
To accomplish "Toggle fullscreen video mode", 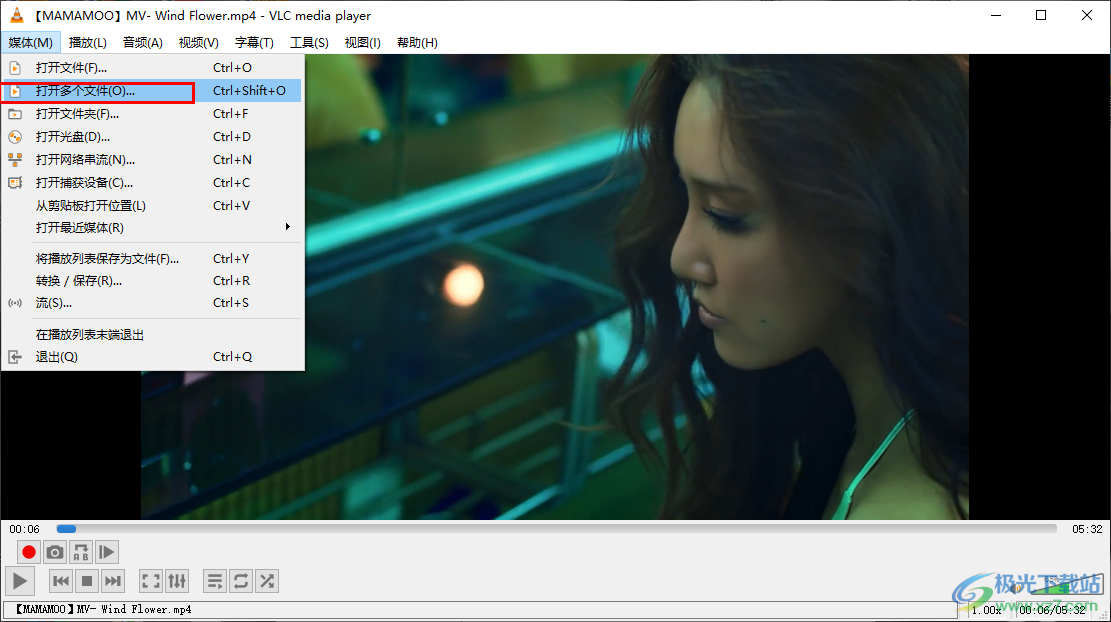I will click(x=151, y=582).
